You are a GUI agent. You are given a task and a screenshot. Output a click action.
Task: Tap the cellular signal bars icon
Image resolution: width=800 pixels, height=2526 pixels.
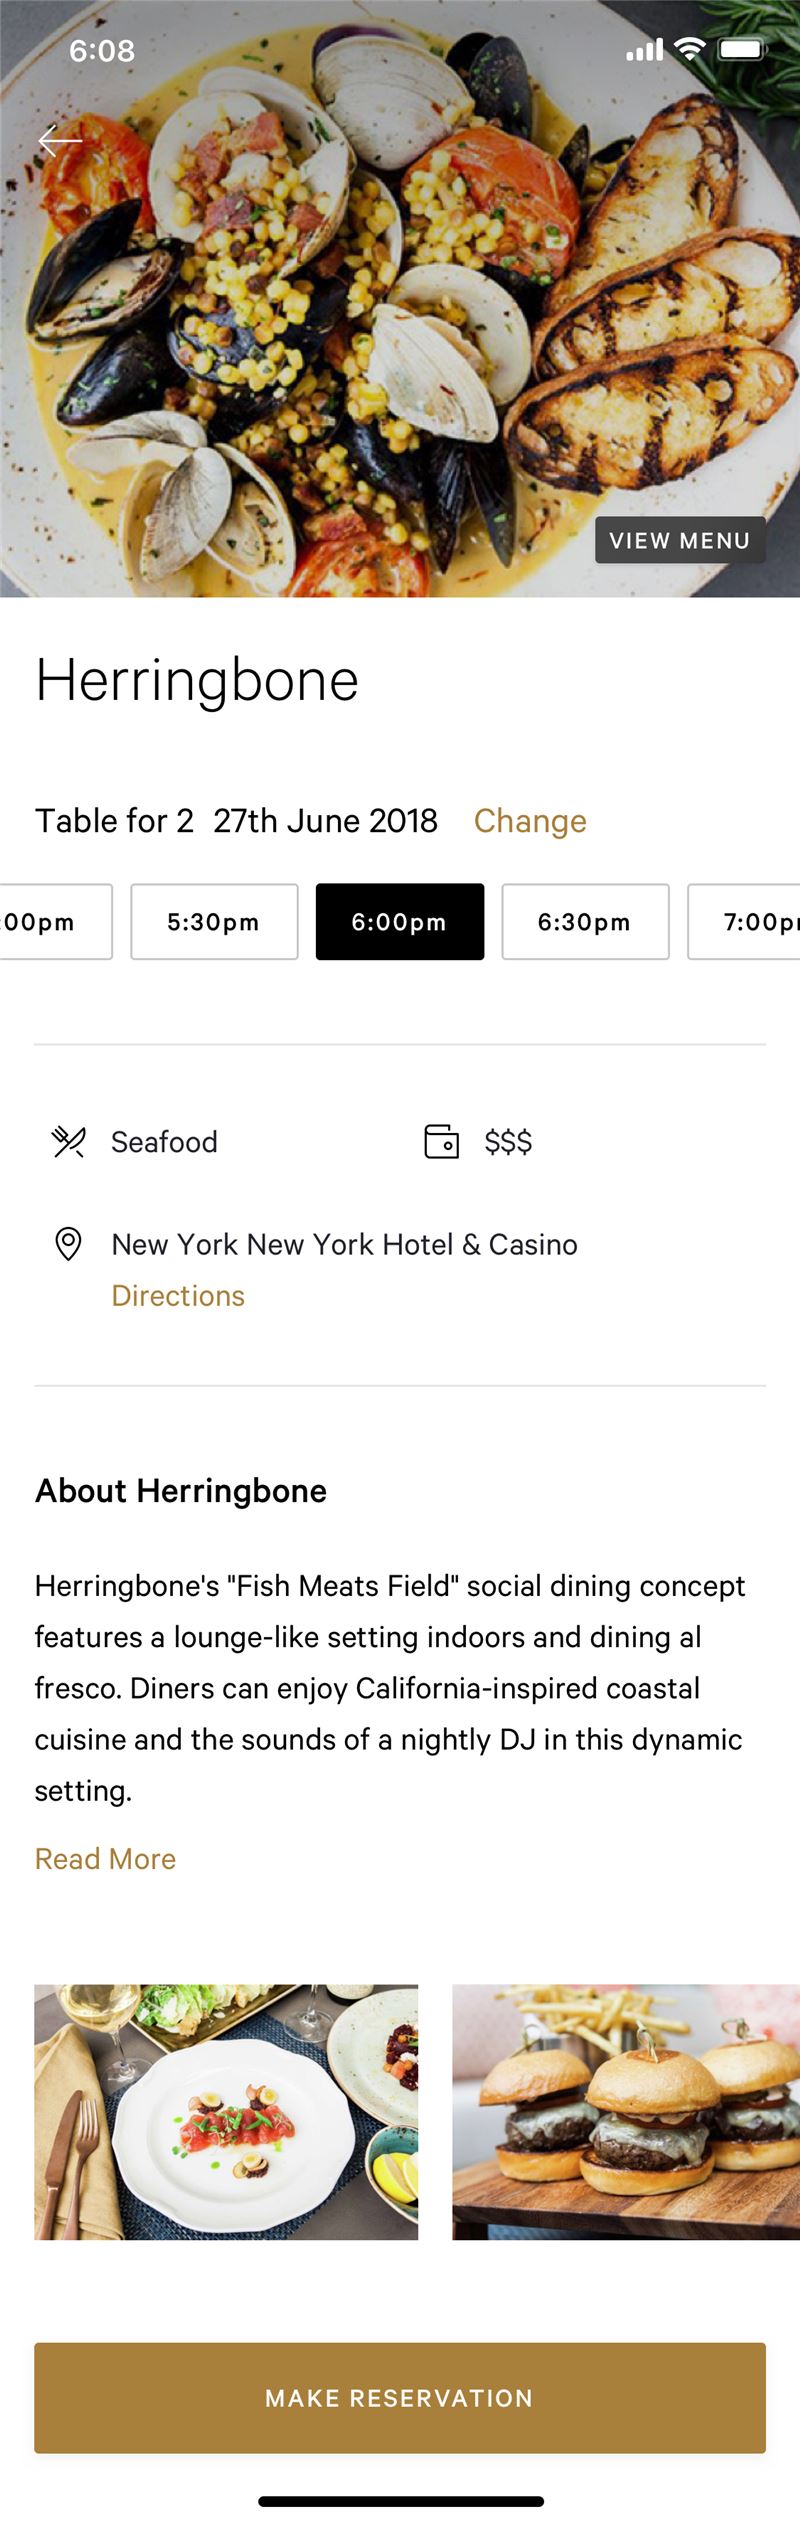645,50
